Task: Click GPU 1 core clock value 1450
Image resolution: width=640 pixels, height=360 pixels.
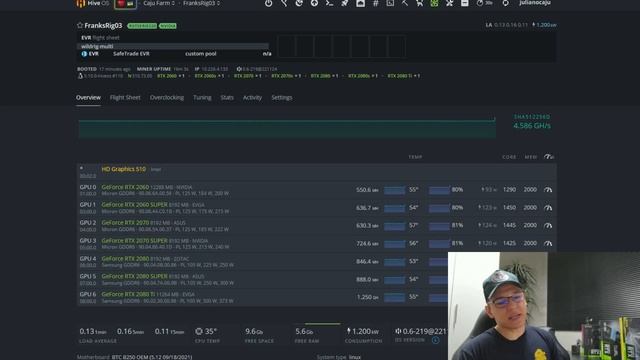Action: pyautogui.click(x=509, y=207)
